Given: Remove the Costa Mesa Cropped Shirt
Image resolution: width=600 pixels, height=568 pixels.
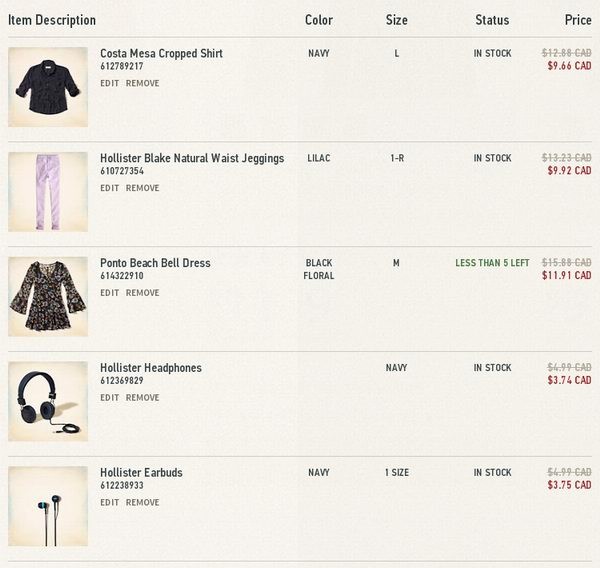Looking at the screenshot, I should point(142,83).
